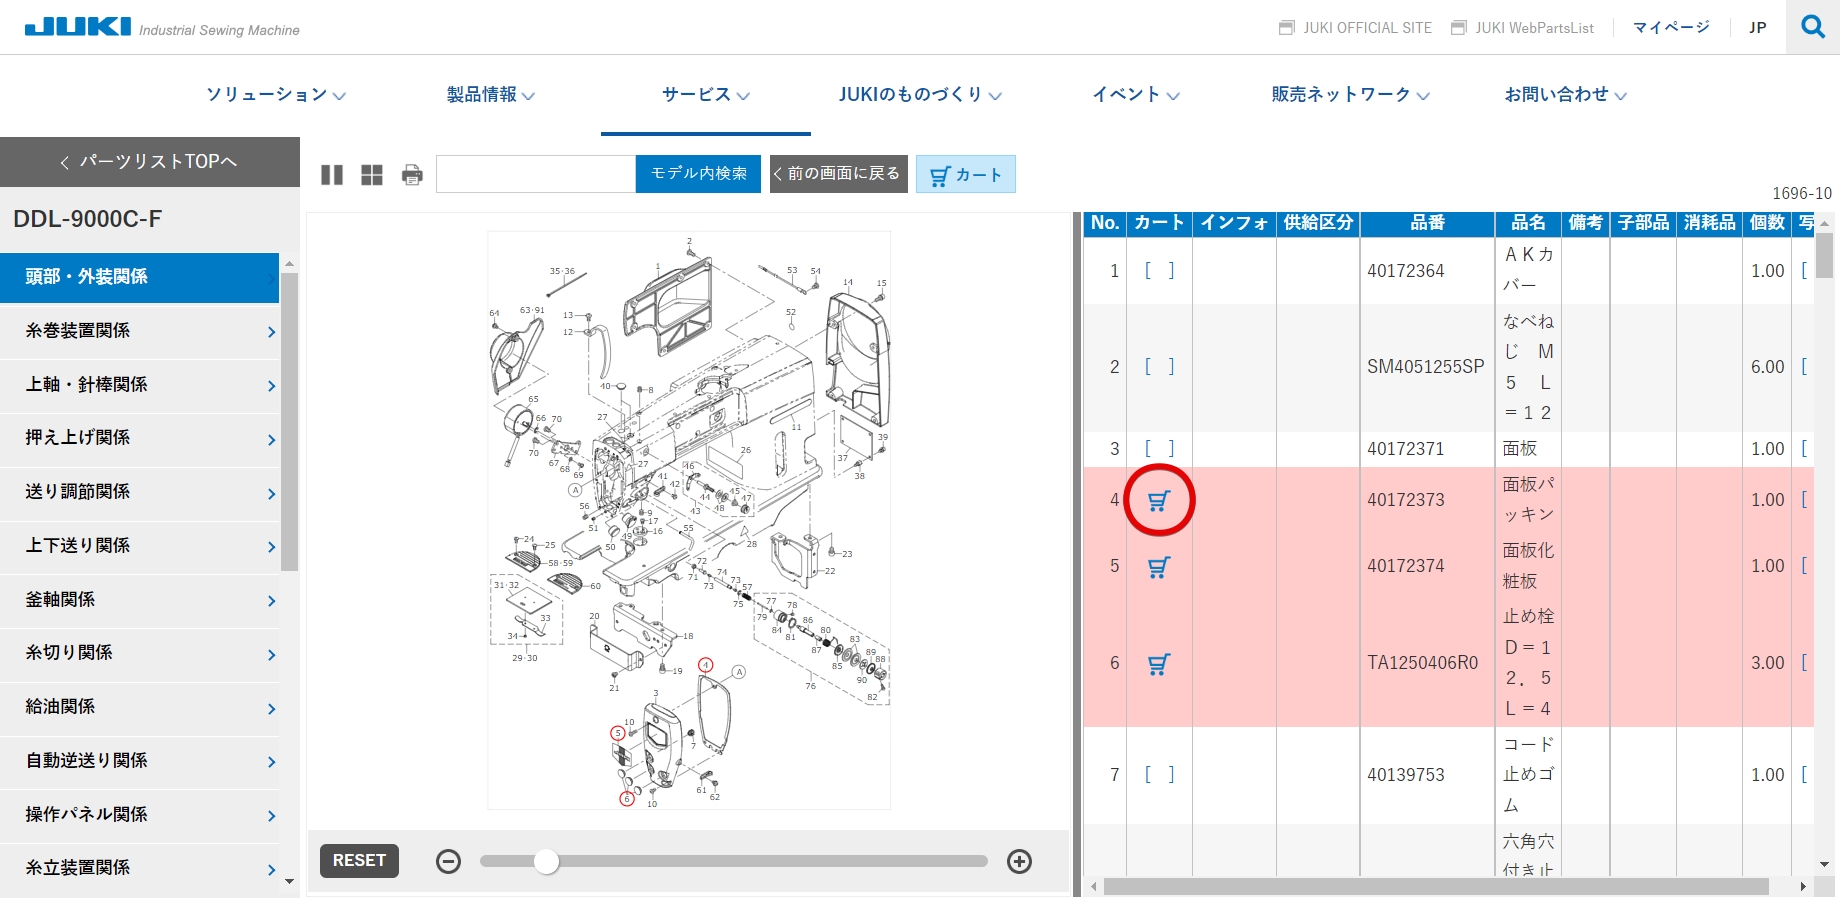
Task: Click the 子部品 column header
Action: (x=1644, y=223)
